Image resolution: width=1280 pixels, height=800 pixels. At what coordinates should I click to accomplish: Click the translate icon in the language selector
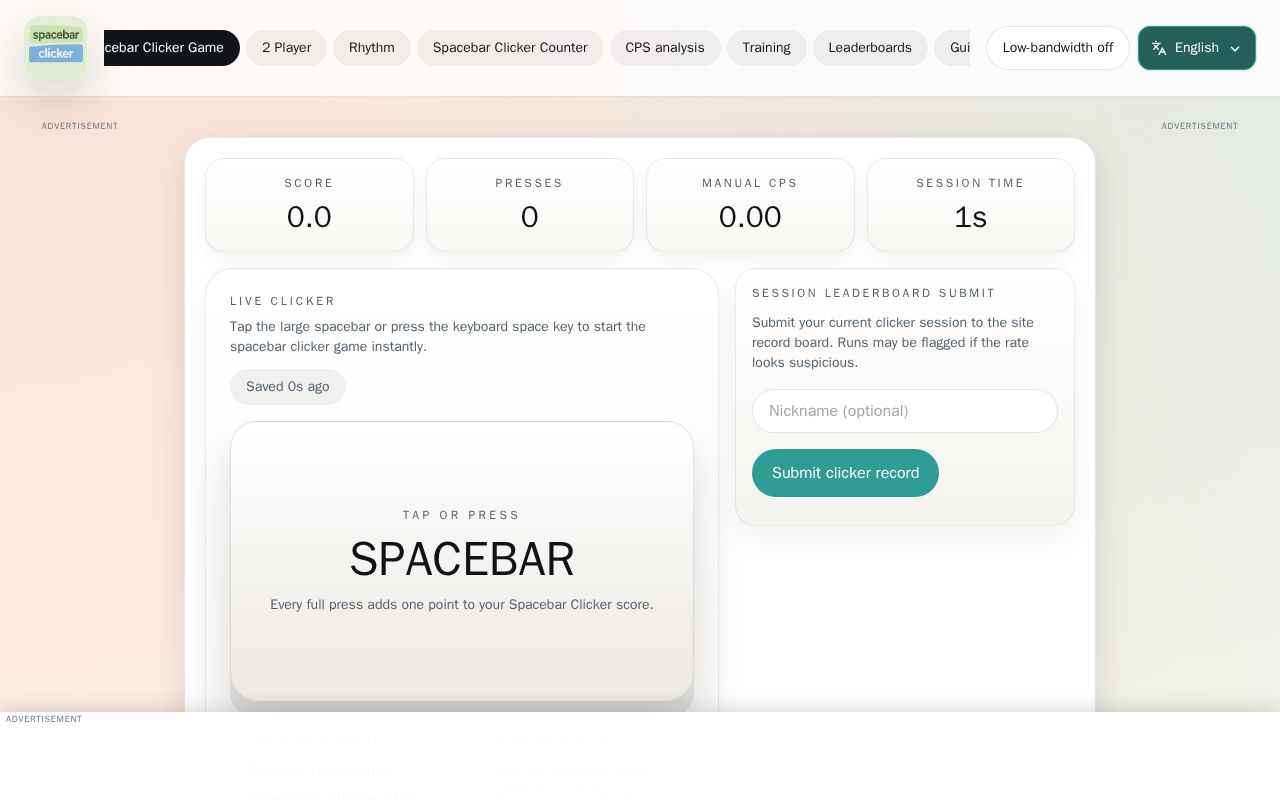point(1159,48)
